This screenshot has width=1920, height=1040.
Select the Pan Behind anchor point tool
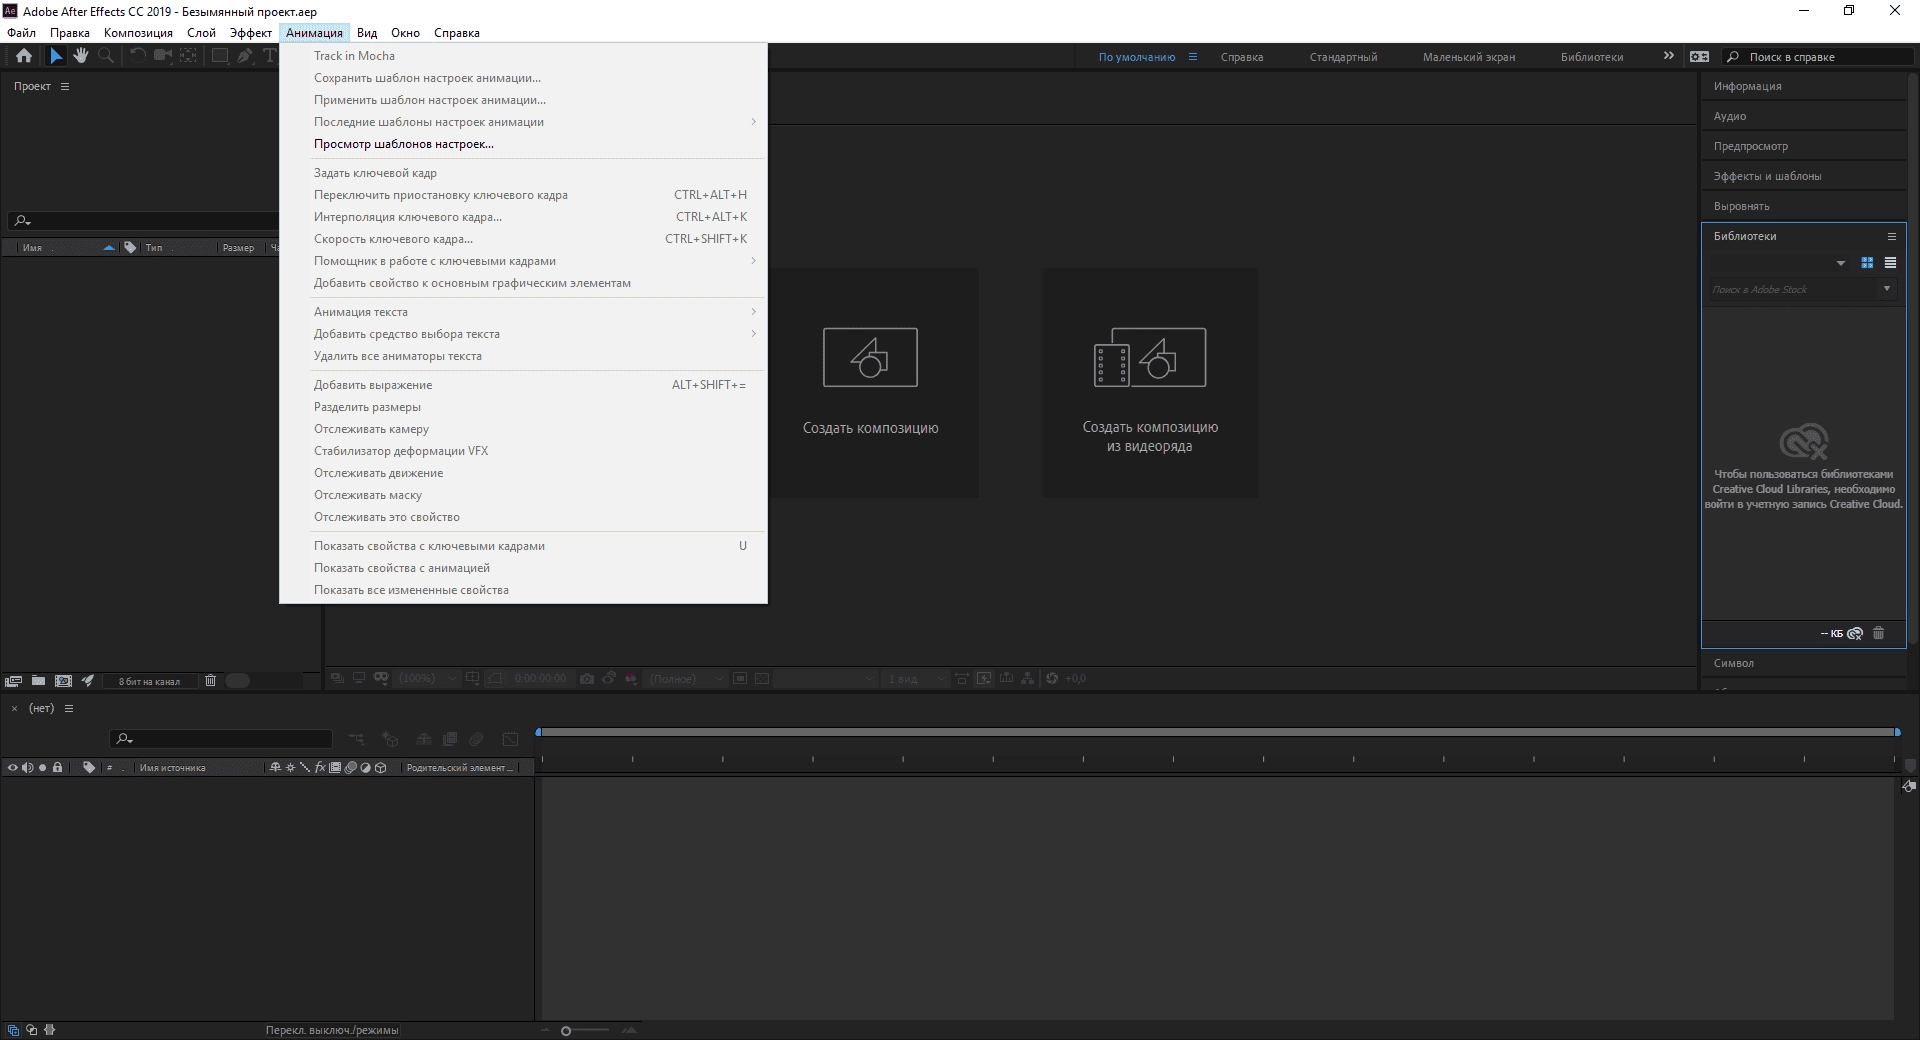(188, 56)
